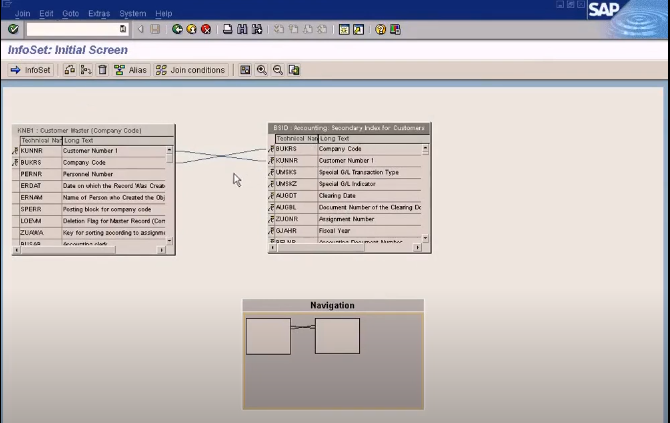The width and height of the screenshot is (670, 423).
Task: Open the Edit menu
Action: click(46, 14)
